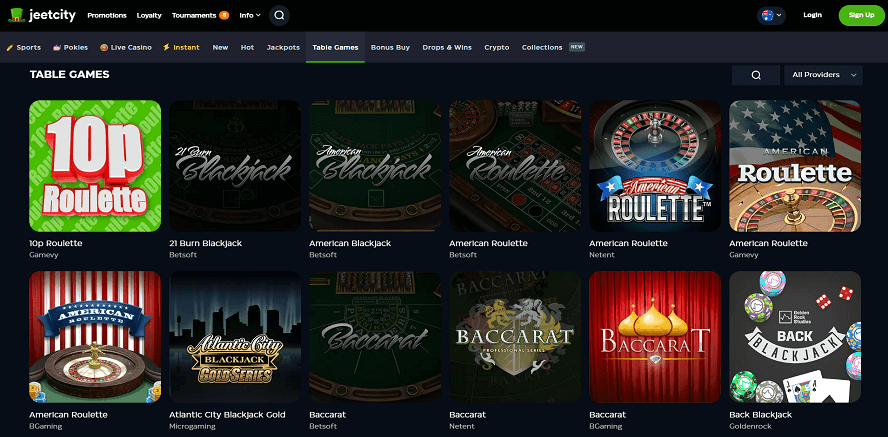Click the Netent label under American Roulette

tap(602, 255)
